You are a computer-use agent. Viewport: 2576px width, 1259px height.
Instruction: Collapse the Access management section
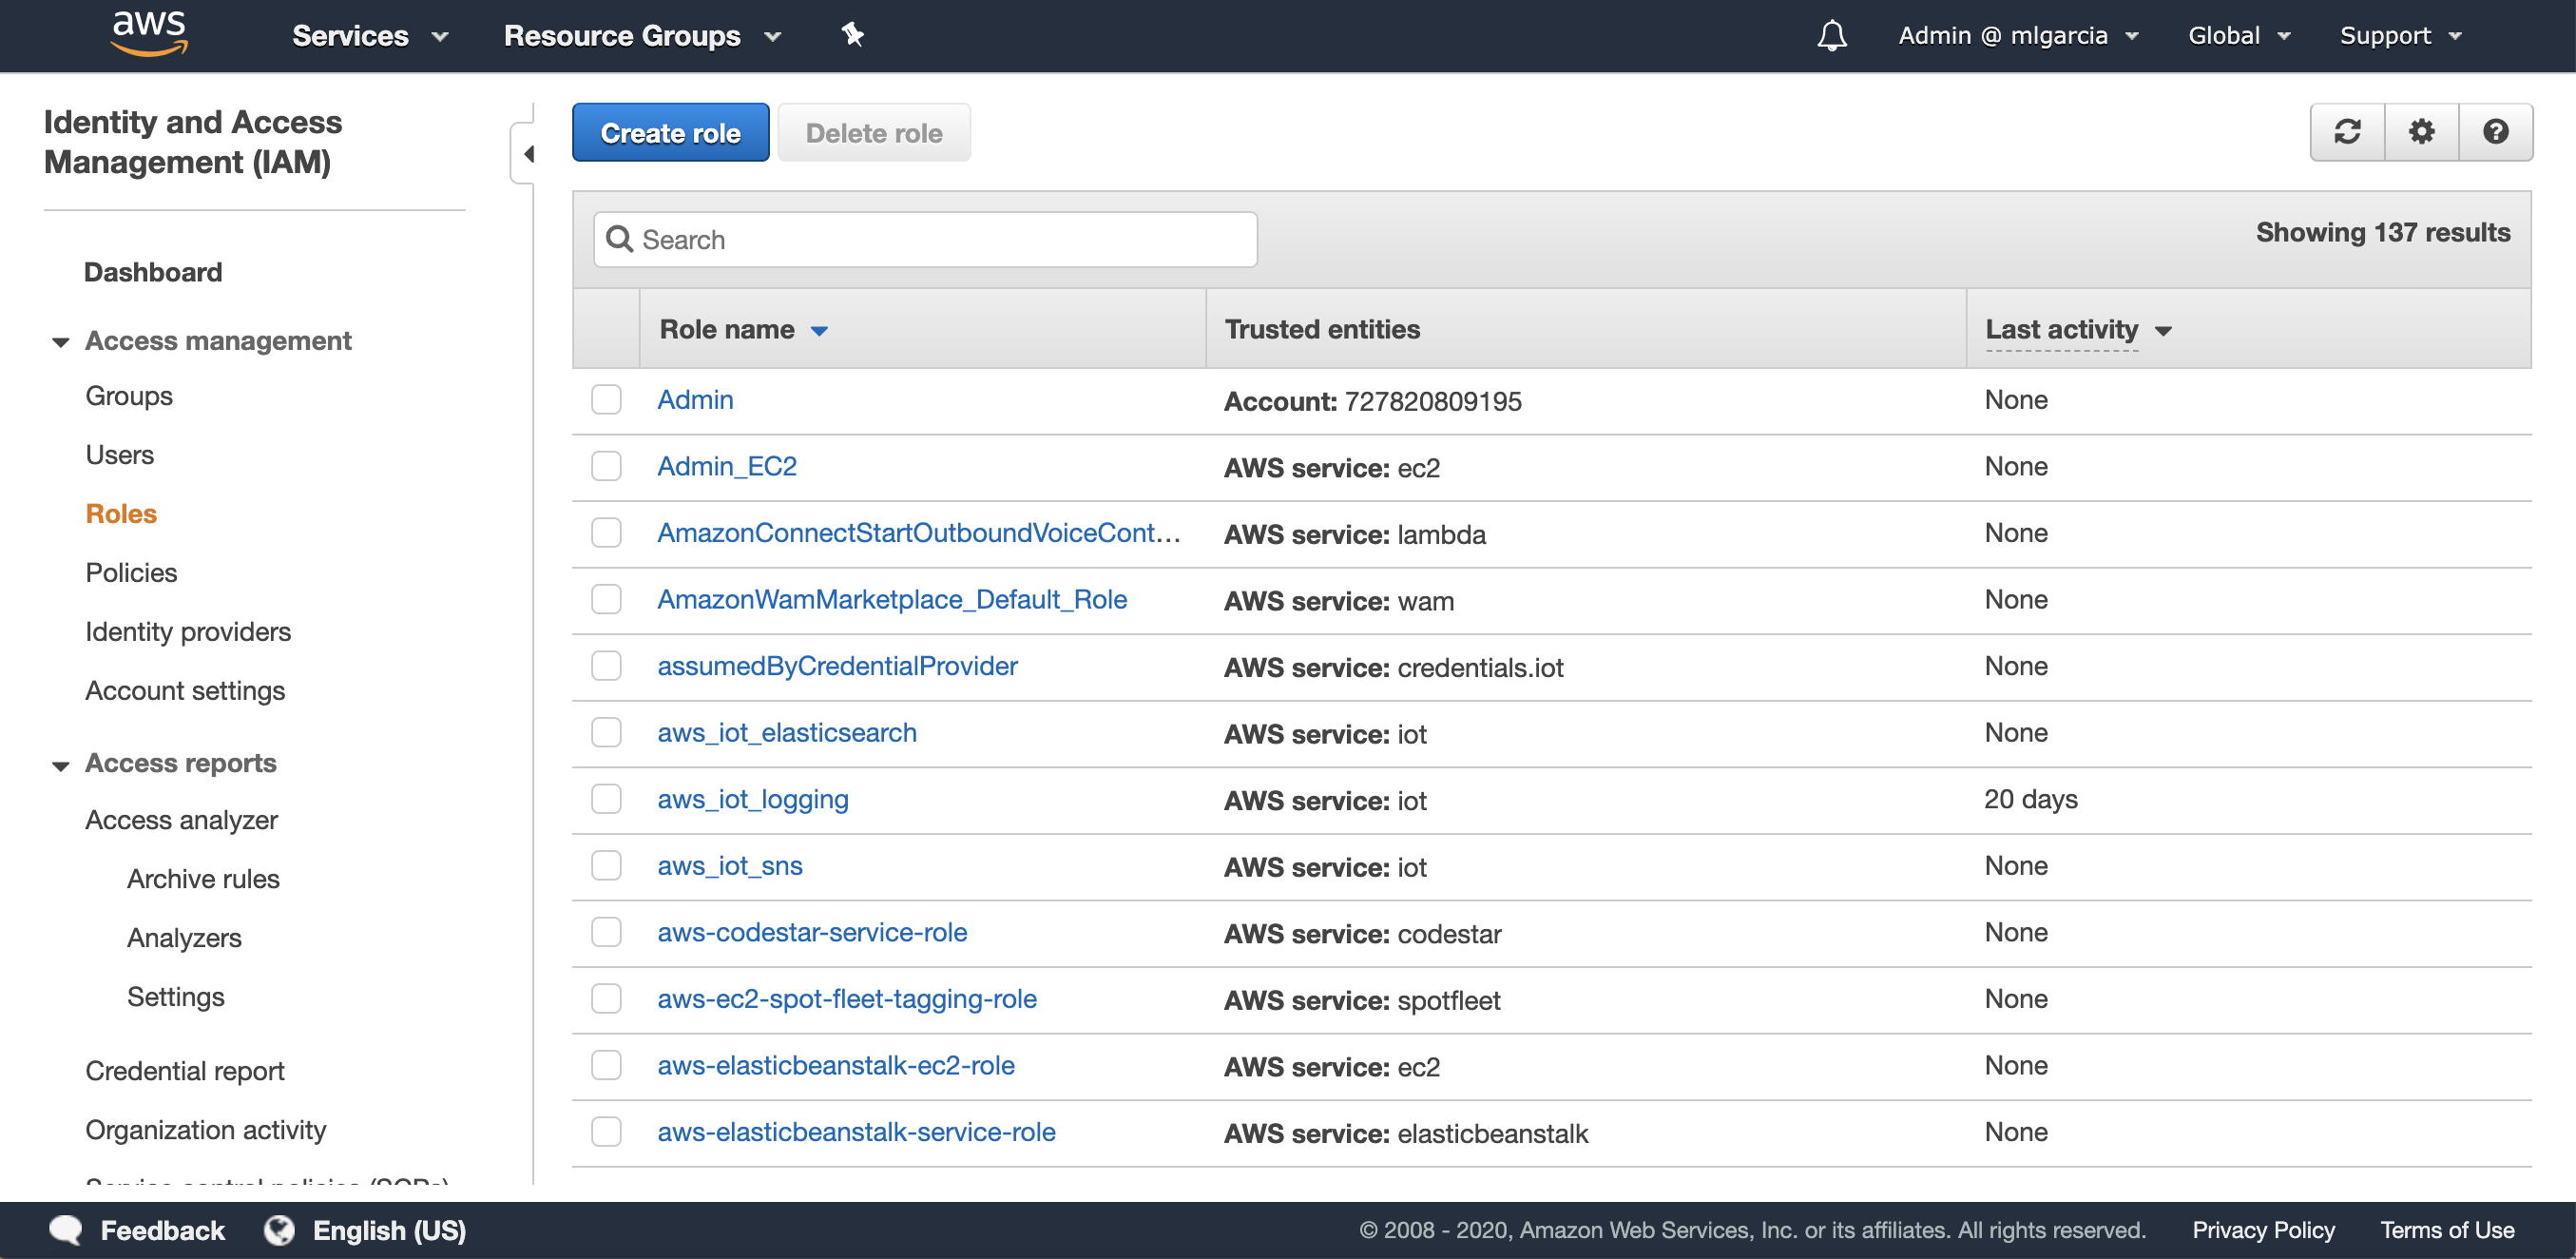(x=61, y=342)
